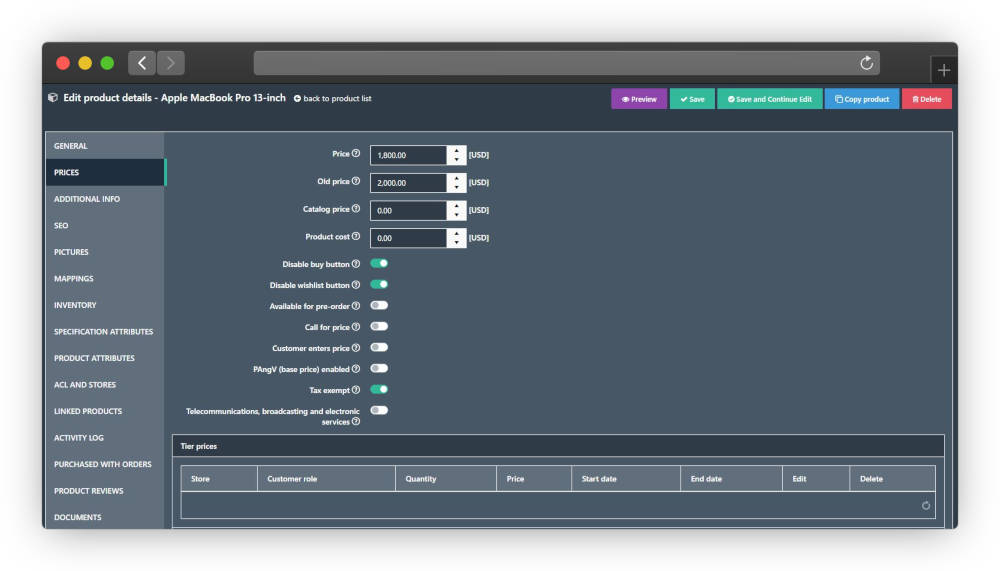The image size is (1000, 571).
Task: Enable Call for price
Action: [x=379, y=327]
